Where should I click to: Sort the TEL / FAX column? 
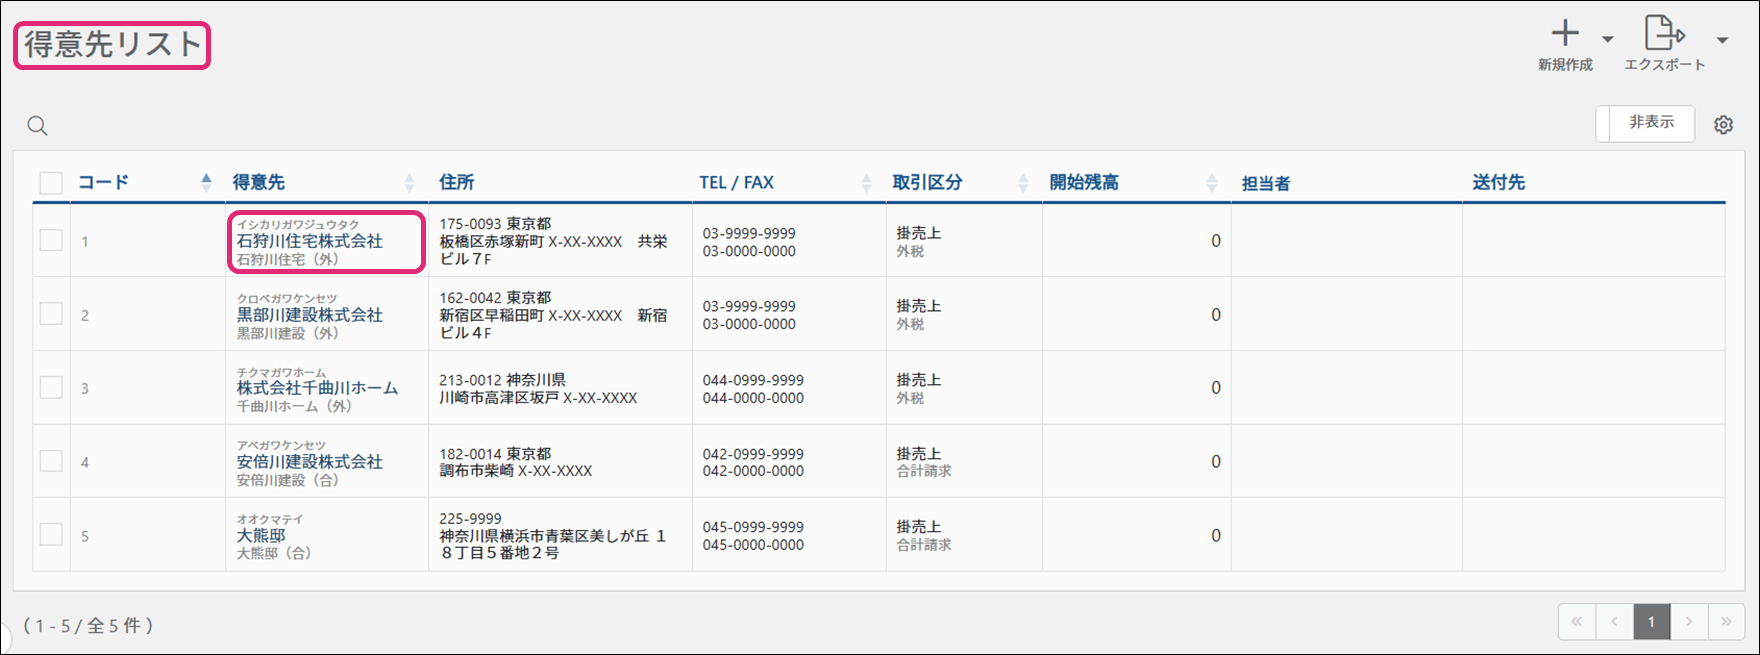point(866,183)
